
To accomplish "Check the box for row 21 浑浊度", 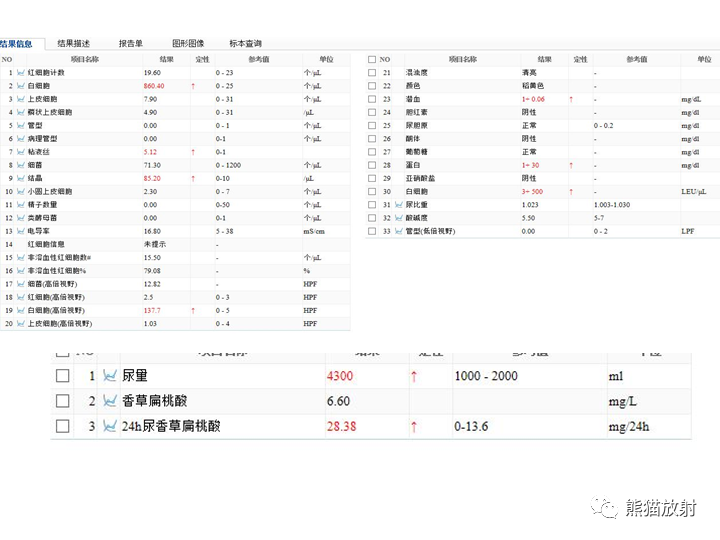I will 372,73.
